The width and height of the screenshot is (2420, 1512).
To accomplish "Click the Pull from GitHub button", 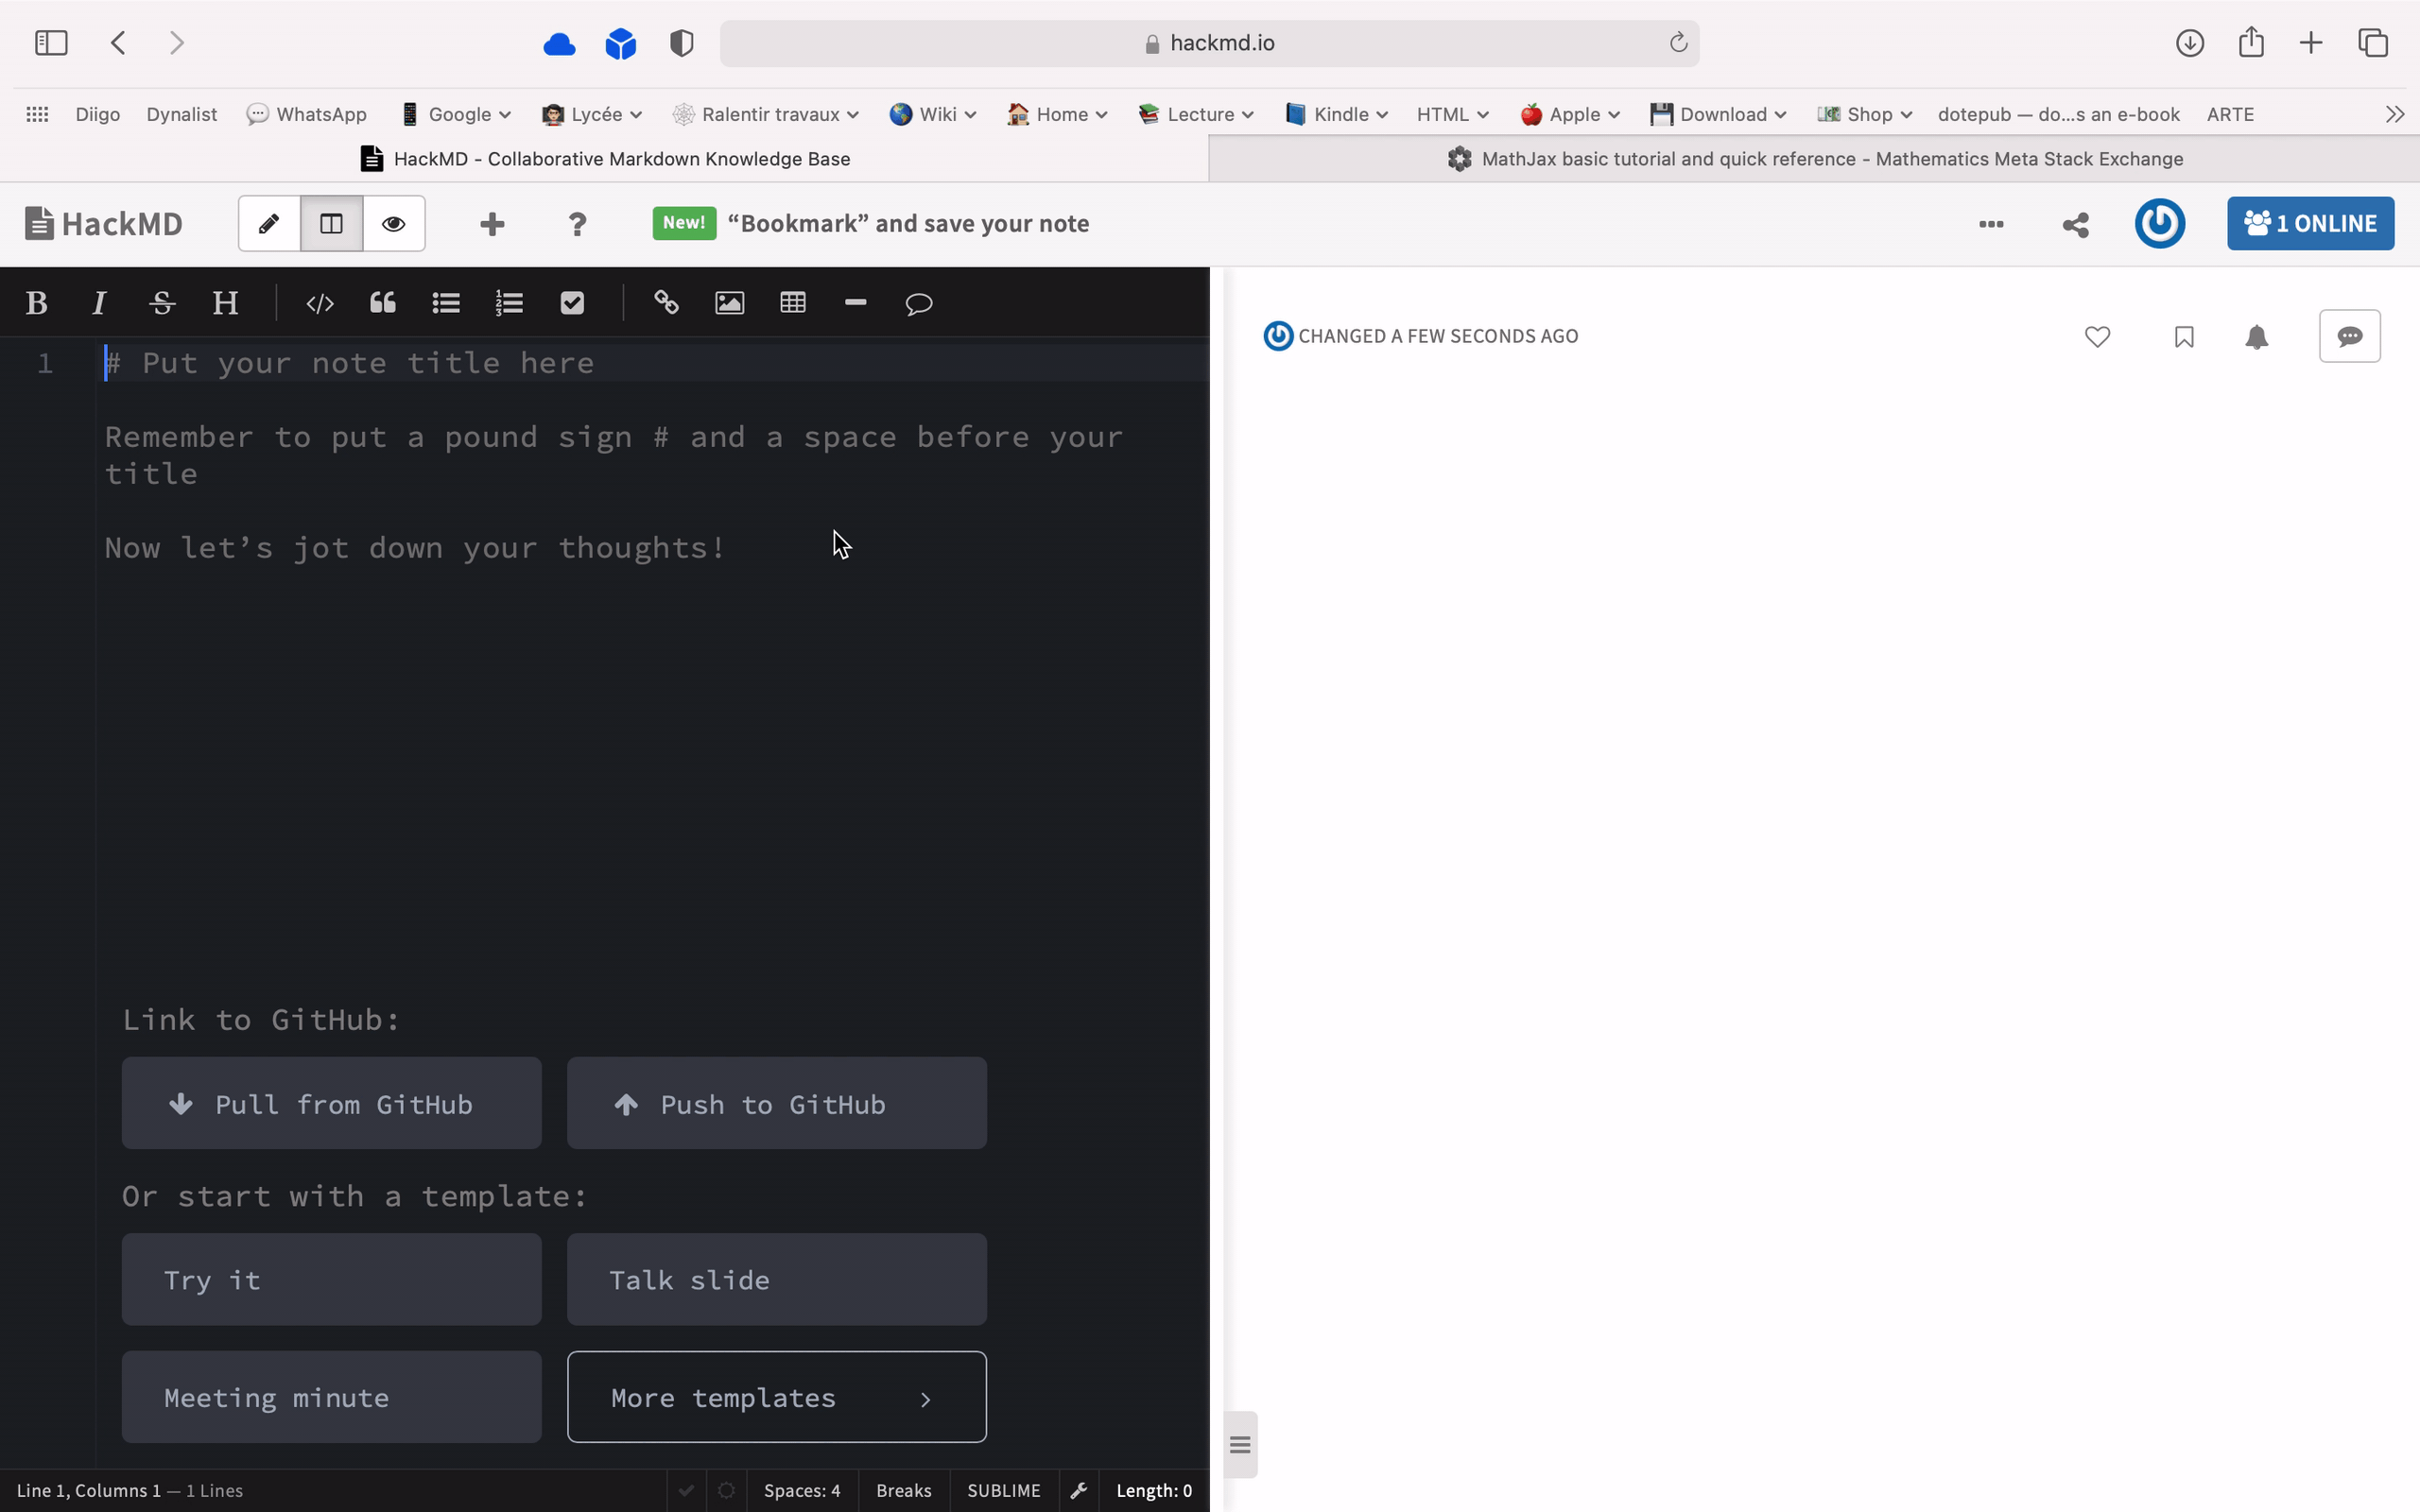I will point(331,1103).
